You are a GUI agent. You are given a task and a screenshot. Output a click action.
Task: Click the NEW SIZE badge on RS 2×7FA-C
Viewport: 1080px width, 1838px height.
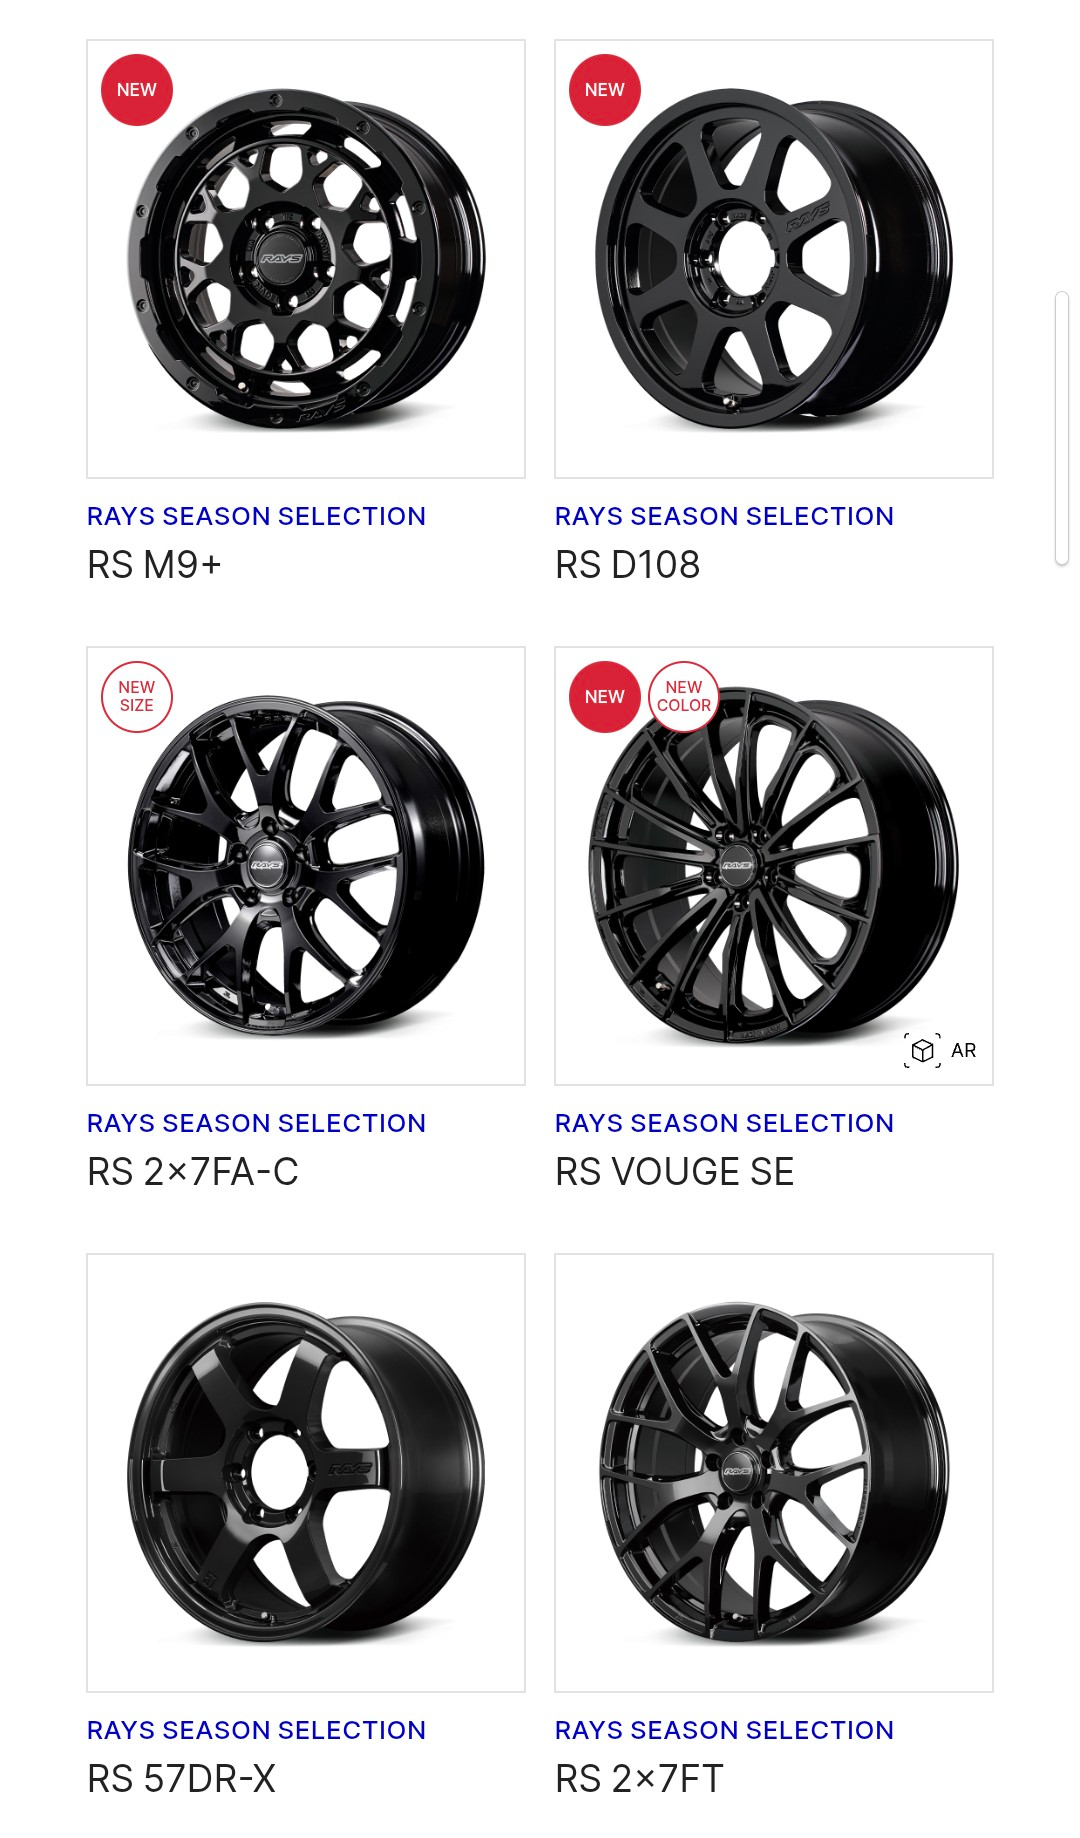(137, 697)
